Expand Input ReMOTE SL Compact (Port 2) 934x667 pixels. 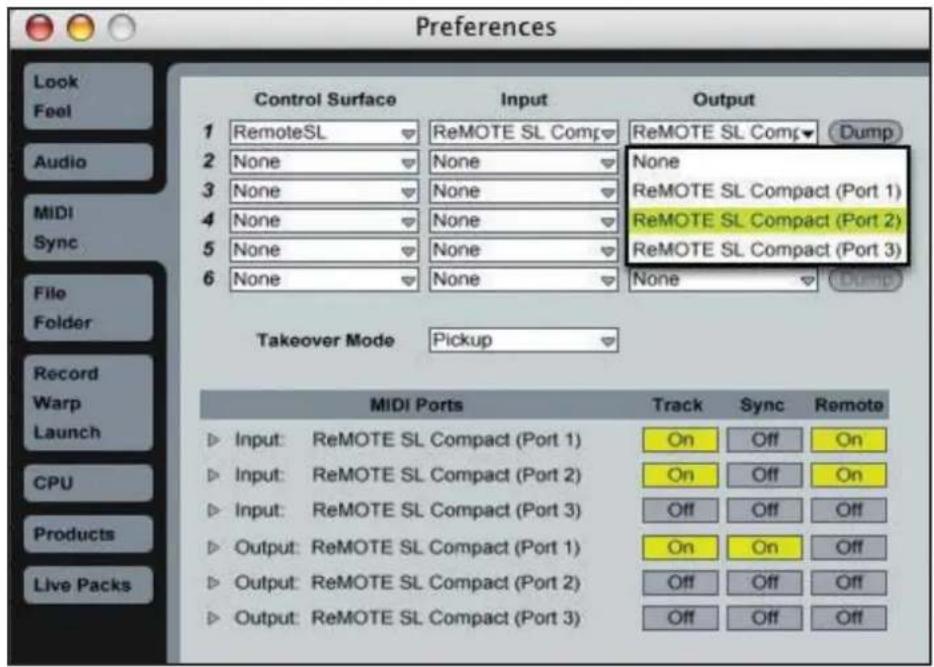click(x=214, y=475)
